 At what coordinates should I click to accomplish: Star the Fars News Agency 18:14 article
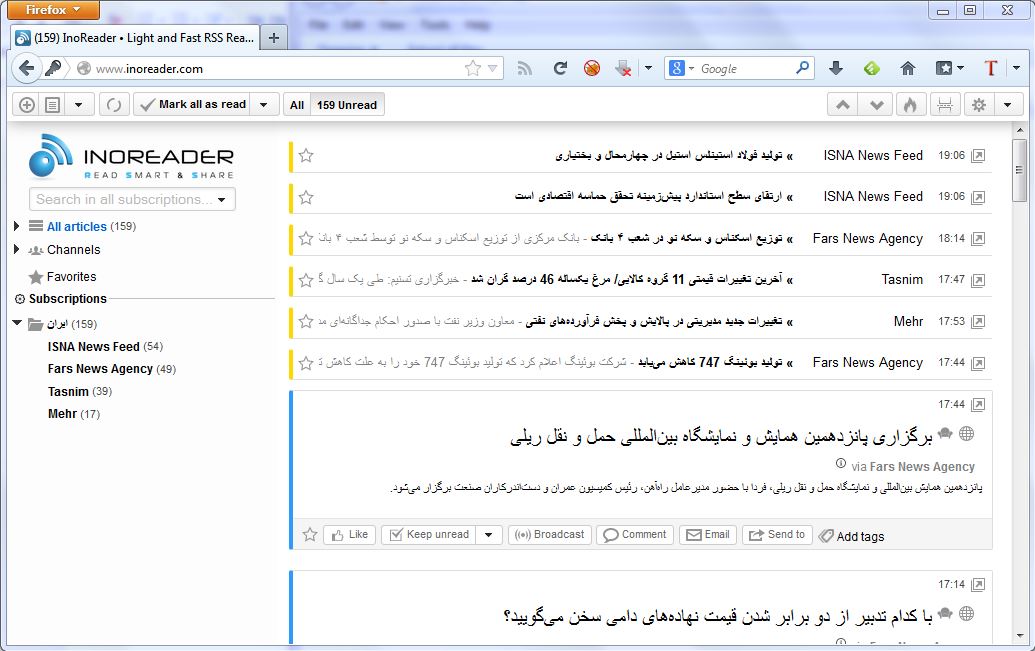click(x=306, y=238)
